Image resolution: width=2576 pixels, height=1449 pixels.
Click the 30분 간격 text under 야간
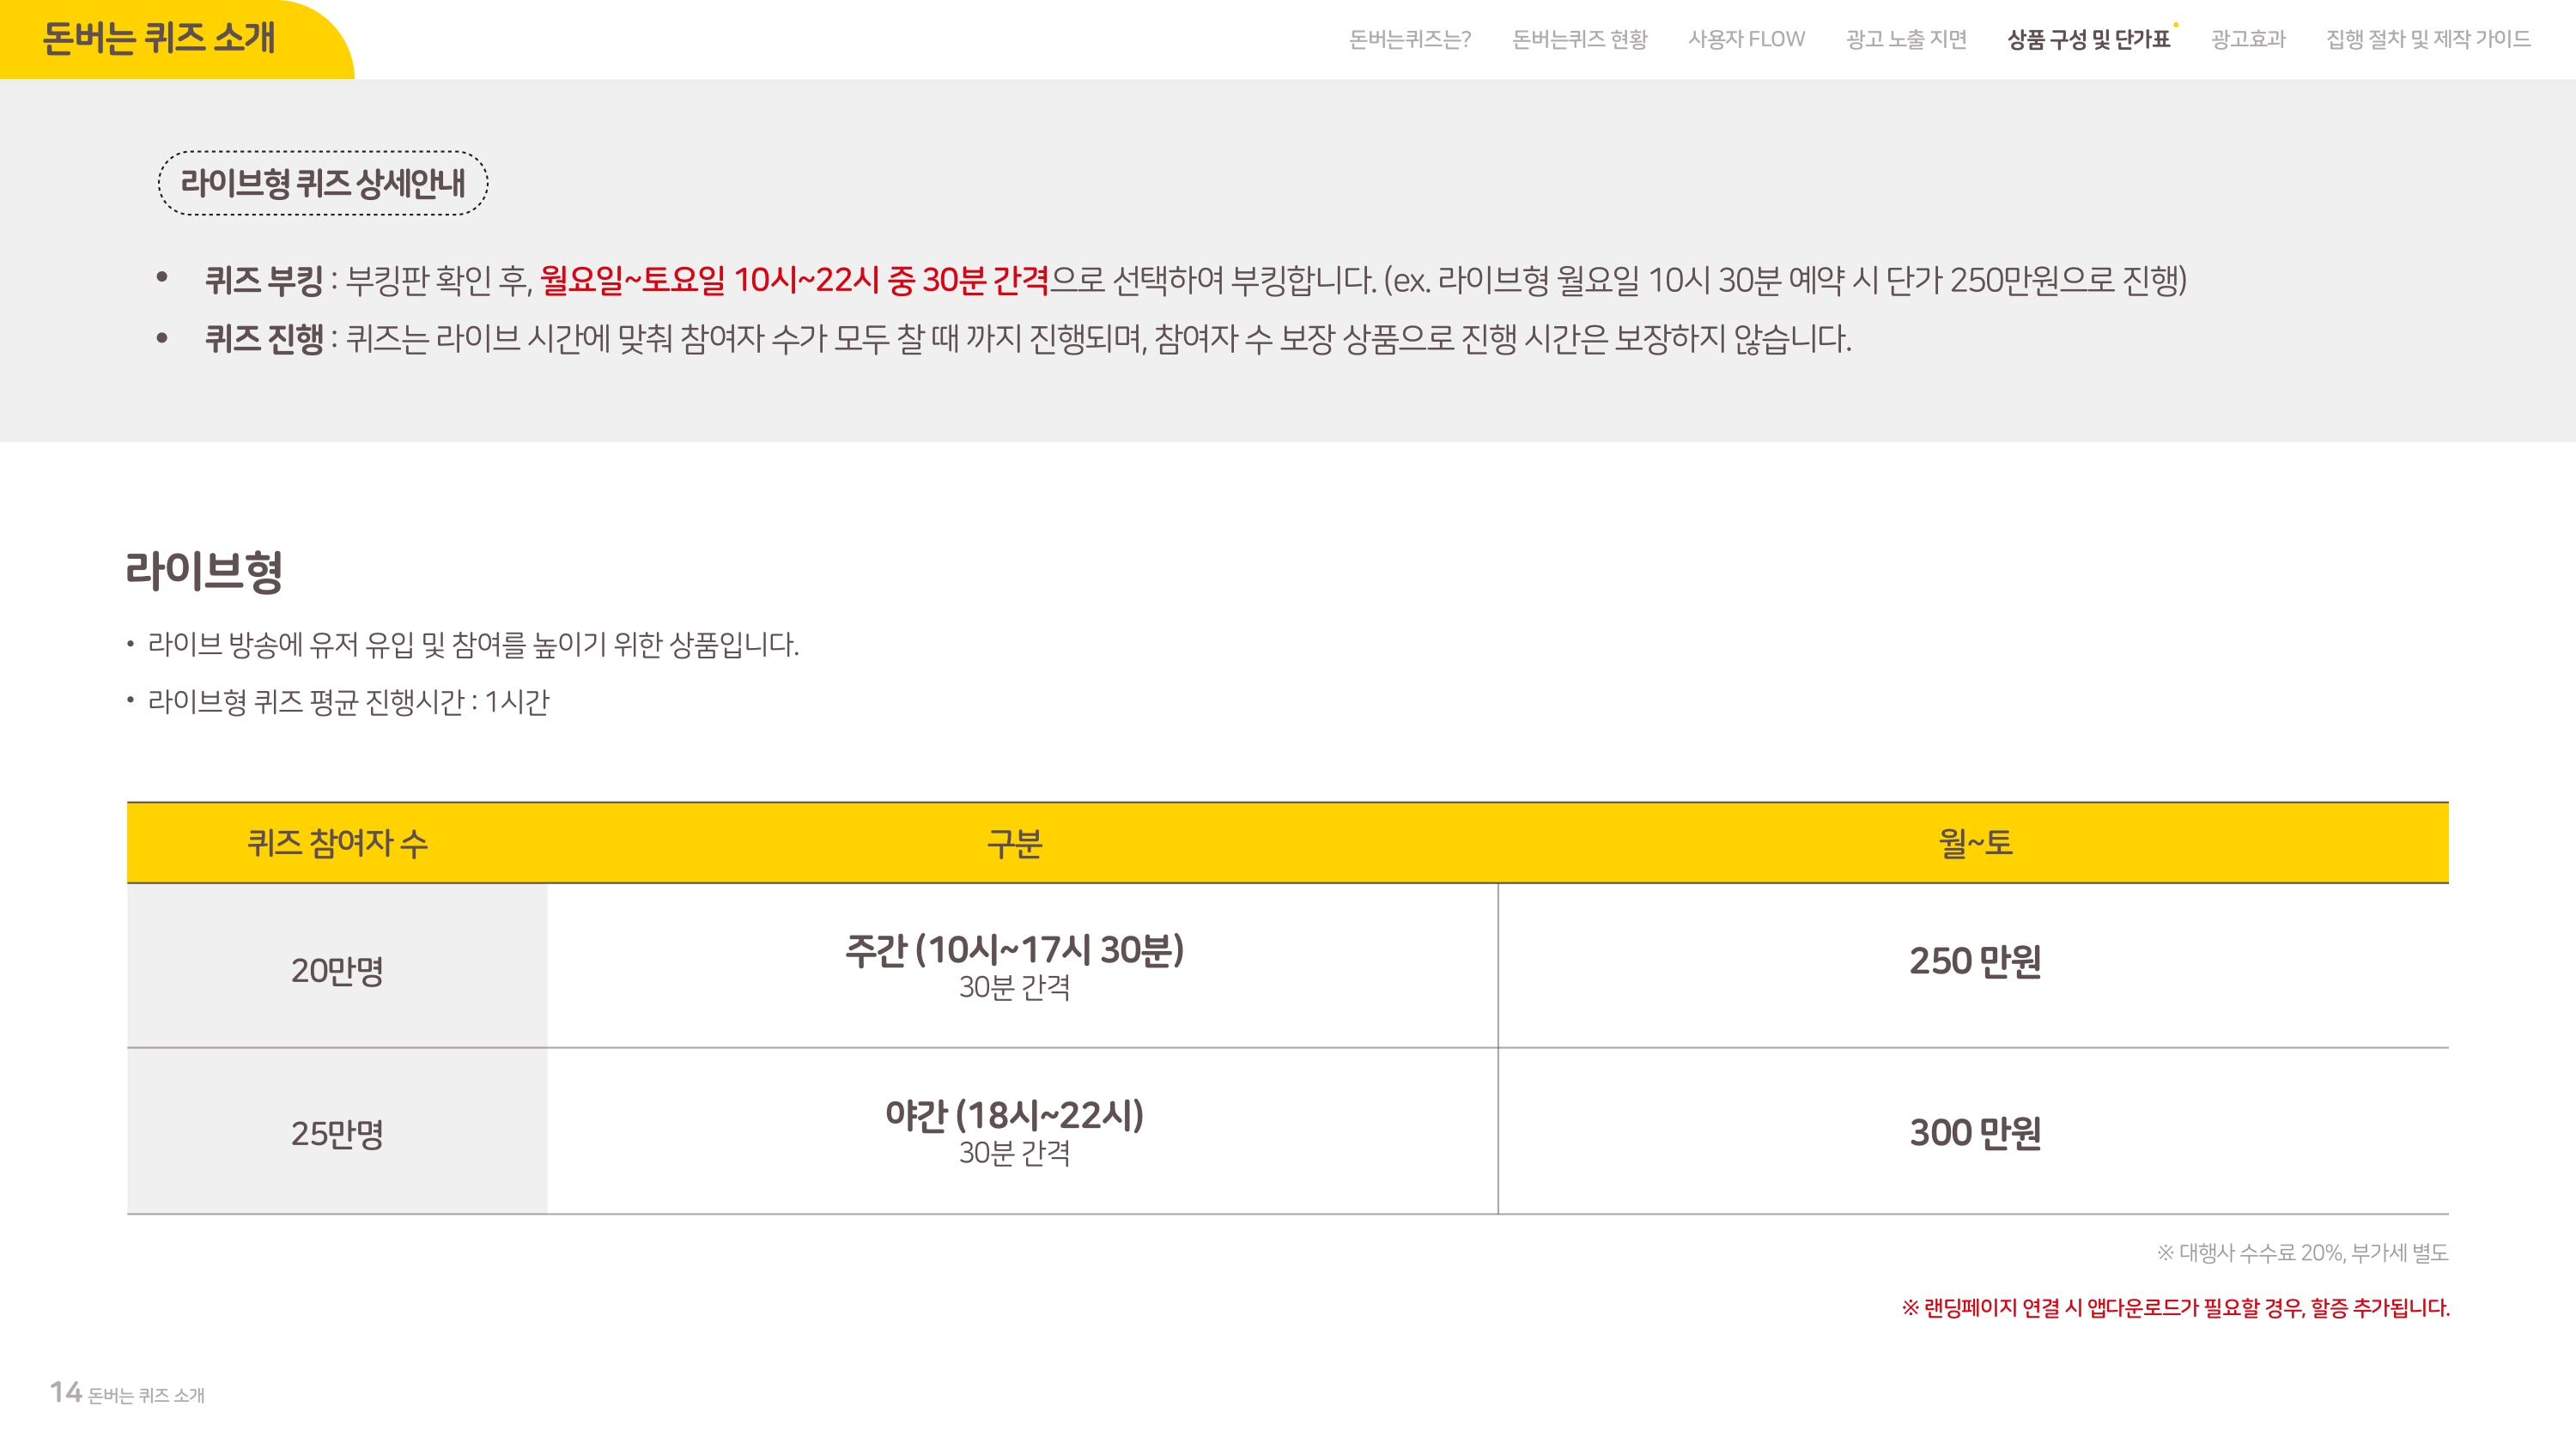point(1014,1152)
